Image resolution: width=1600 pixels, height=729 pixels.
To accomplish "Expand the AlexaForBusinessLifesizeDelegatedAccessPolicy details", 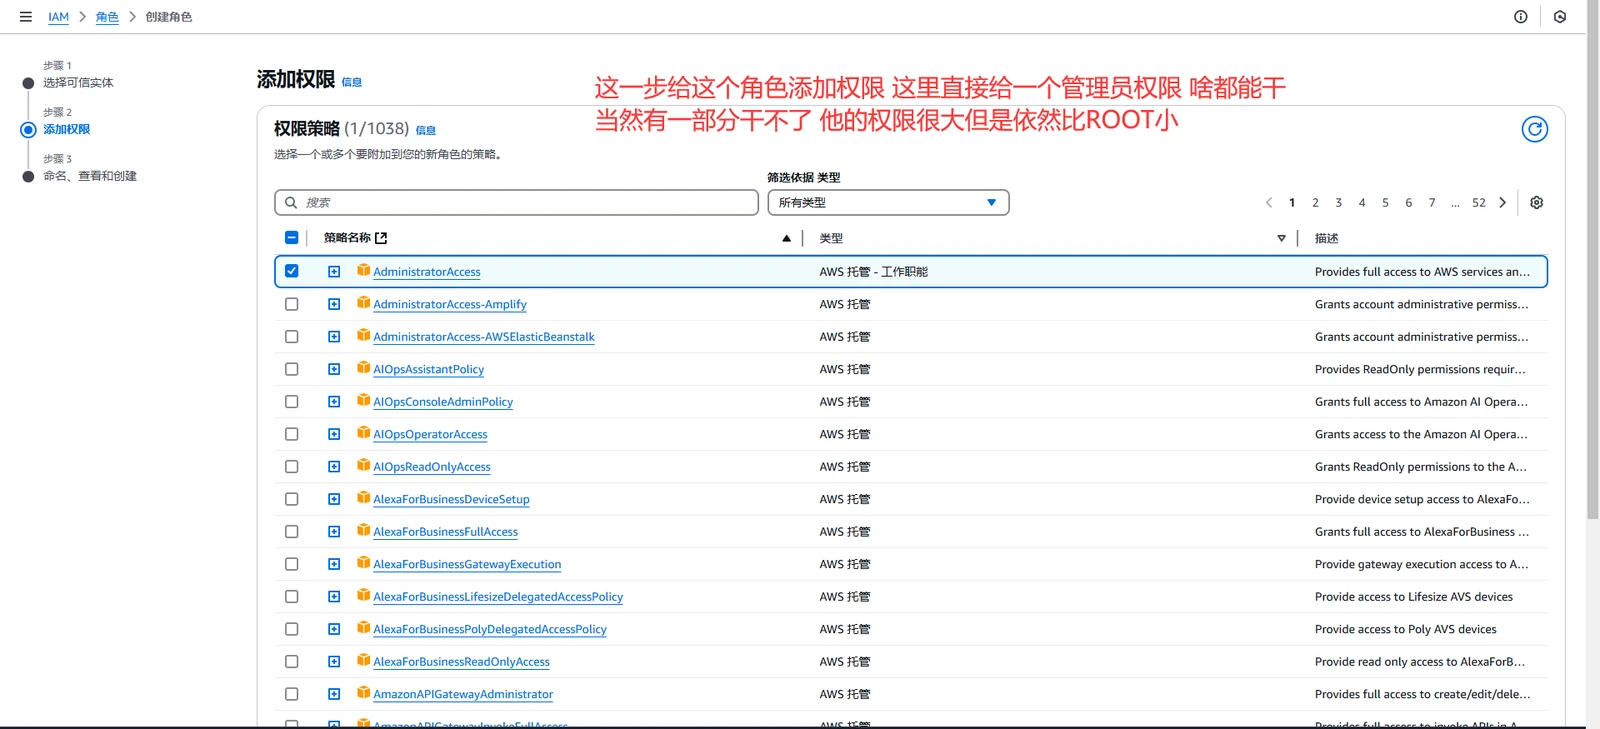I will coord(334,597).
